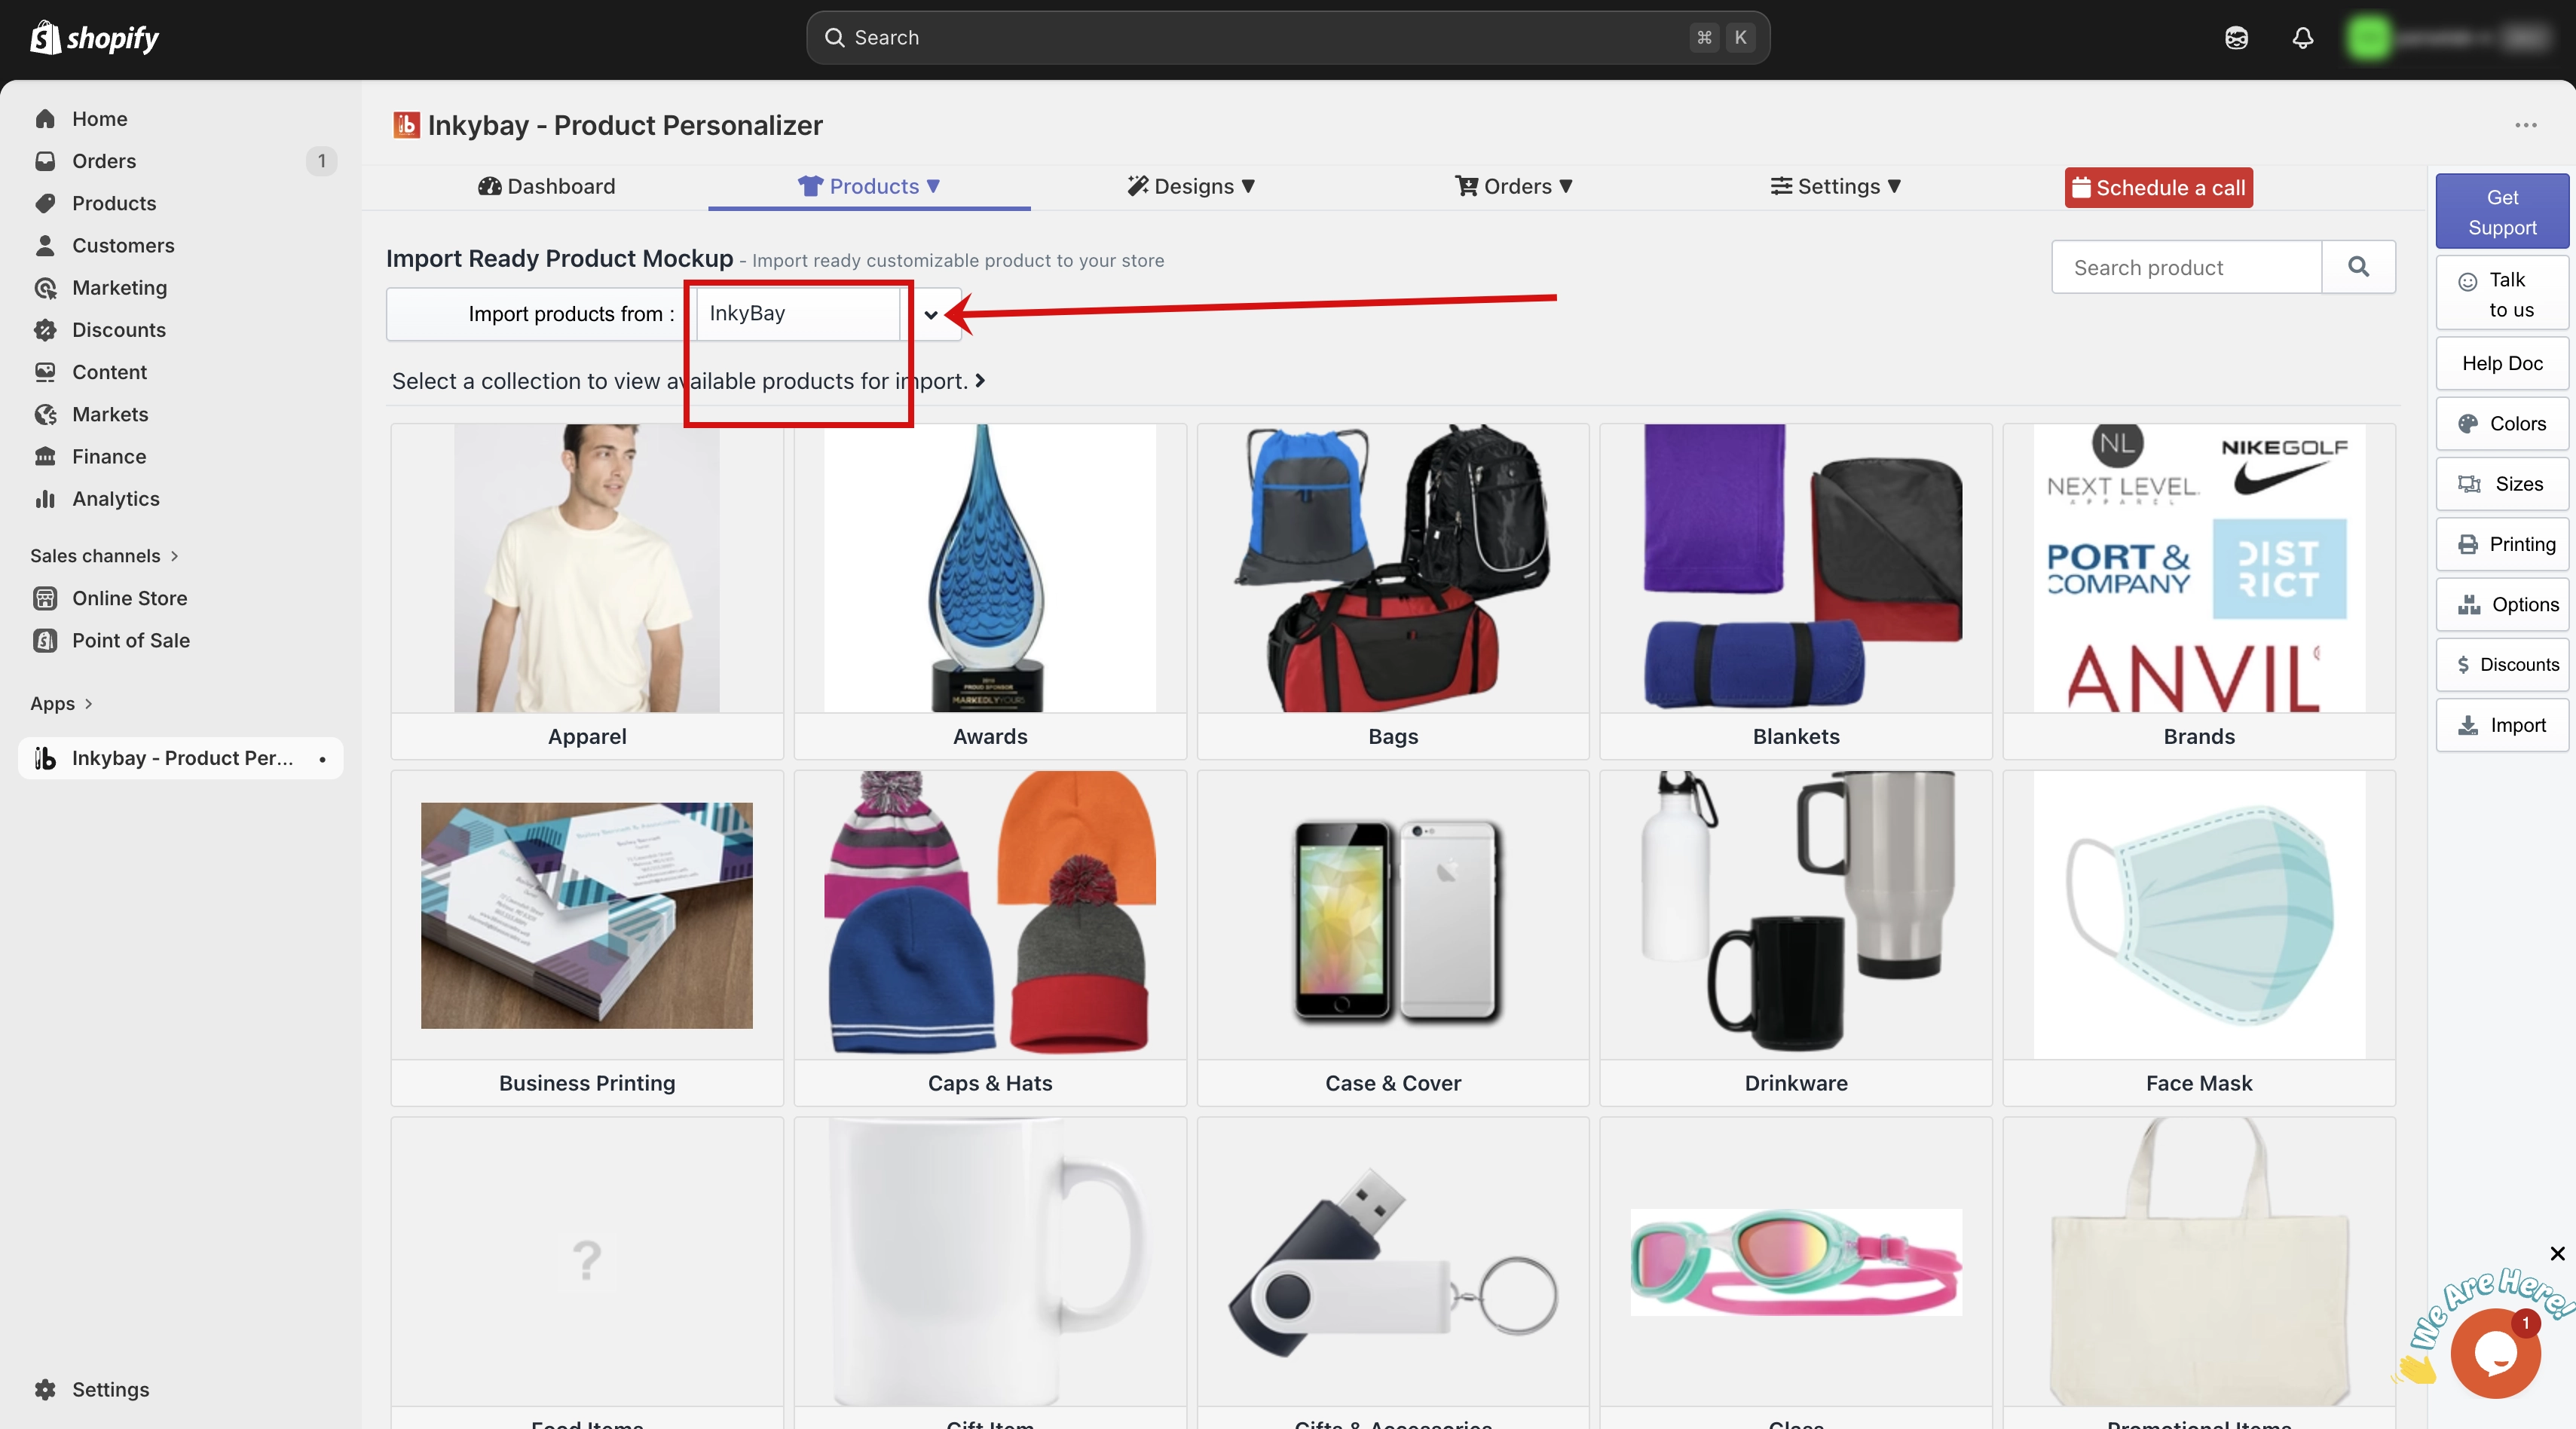The image size is (2576, 1429).
Task: Open the app's three-dot more menu
Action: (2526, 125)
